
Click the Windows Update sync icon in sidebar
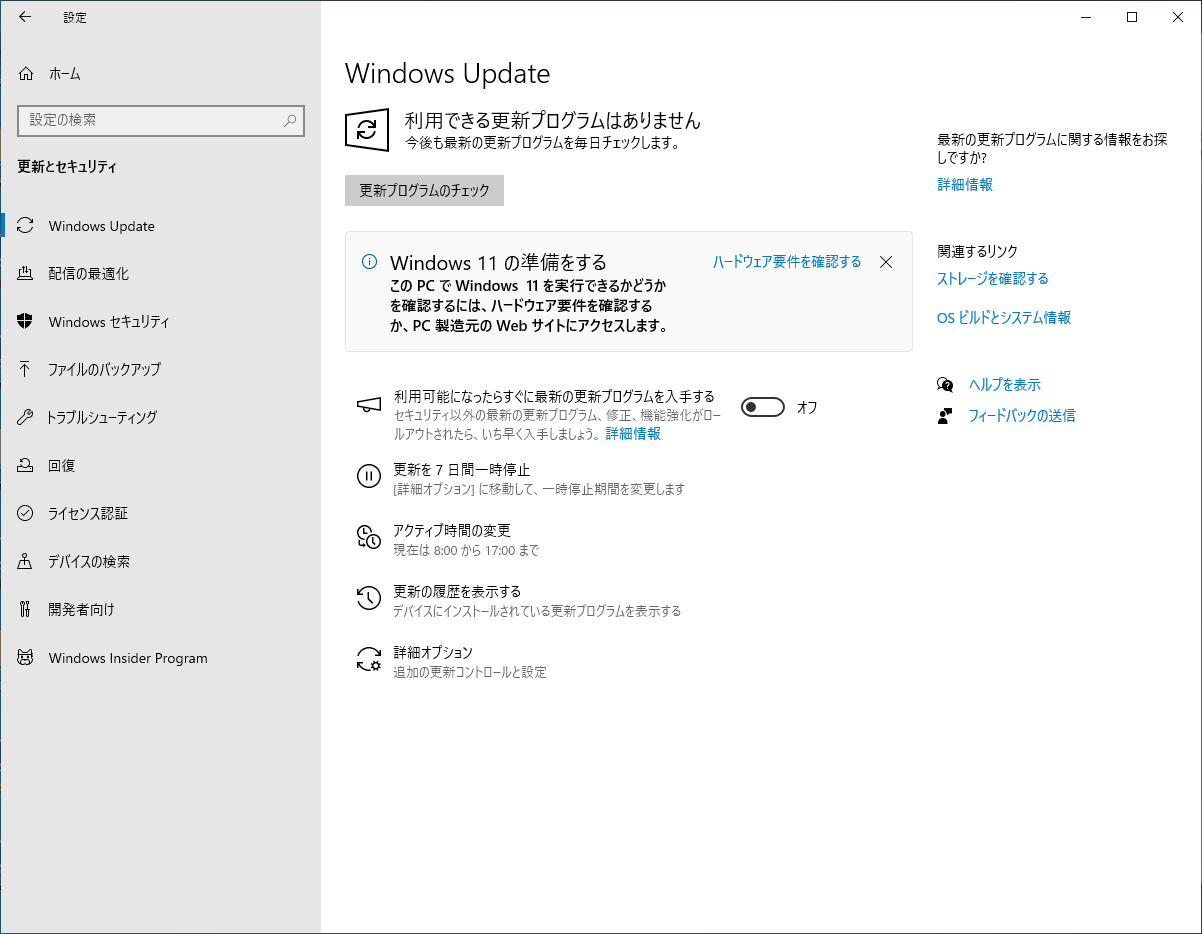(26, 226)
